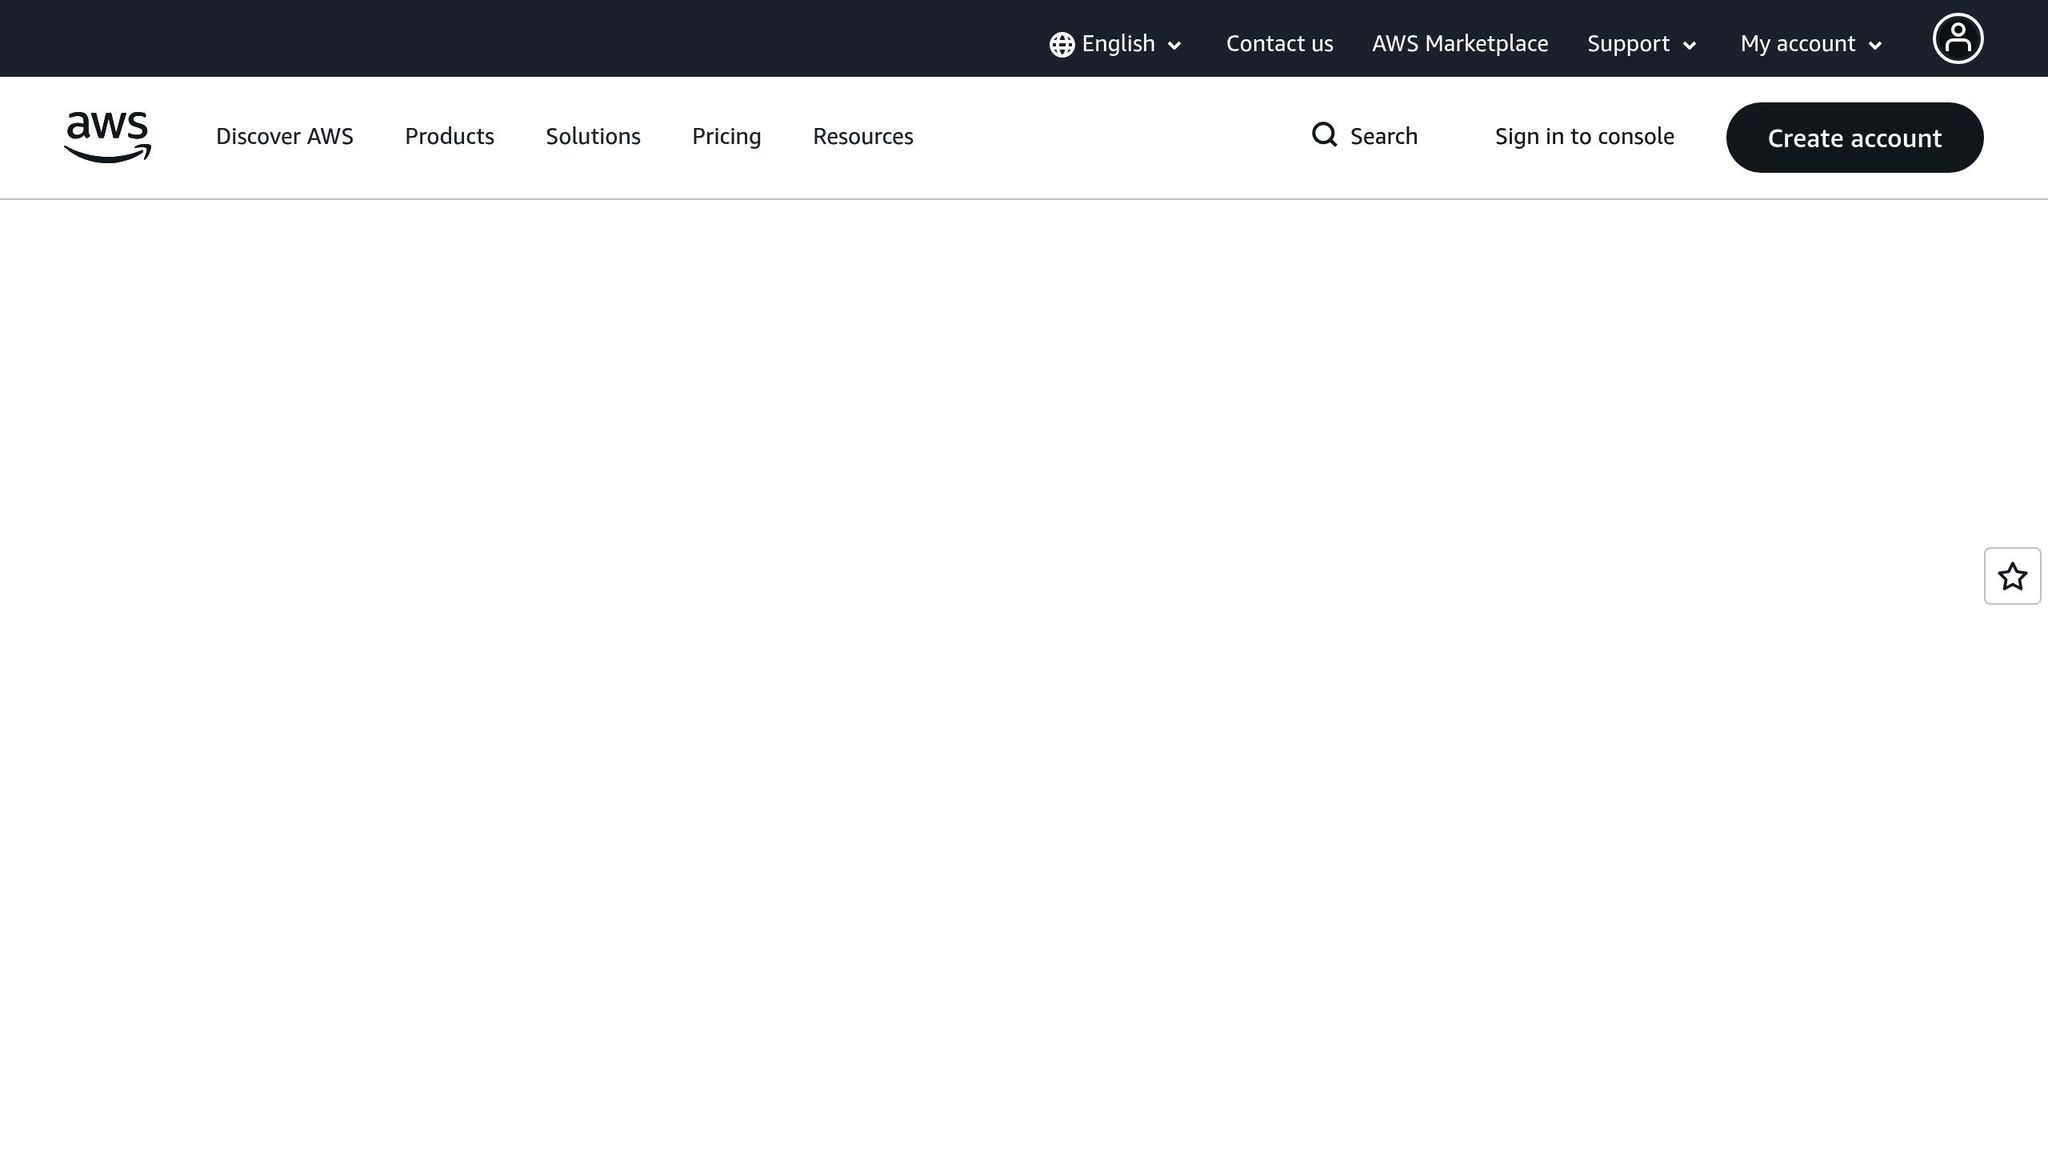Click Sign in to console link
The image size is (2048, 1152).
(x=1584, y=136)
